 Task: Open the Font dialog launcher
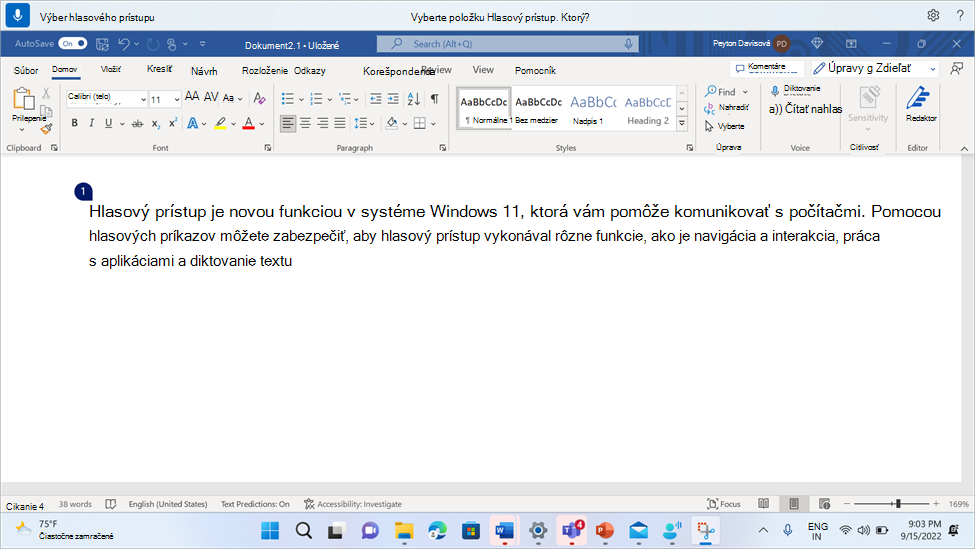267,147
